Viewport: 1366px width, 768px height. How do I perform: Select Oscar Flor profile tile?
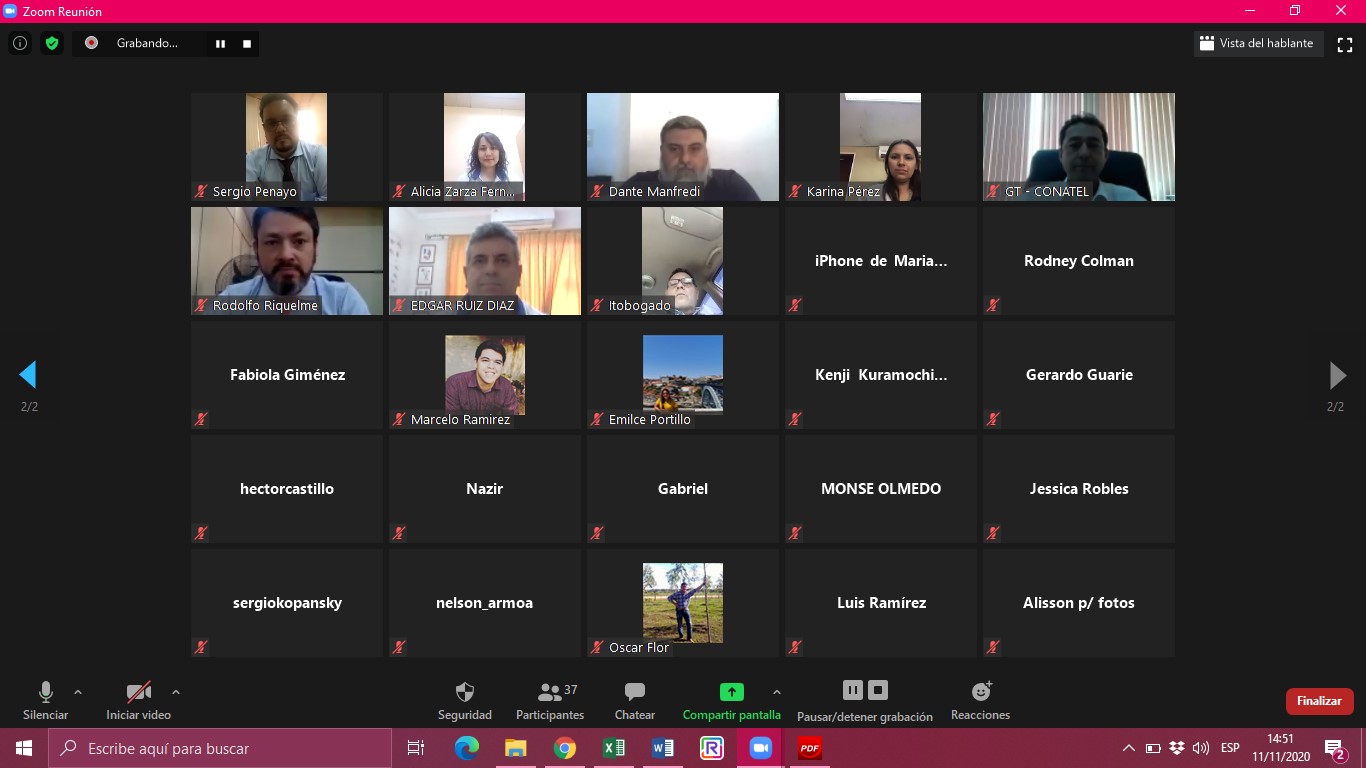(x=683, y=603)
